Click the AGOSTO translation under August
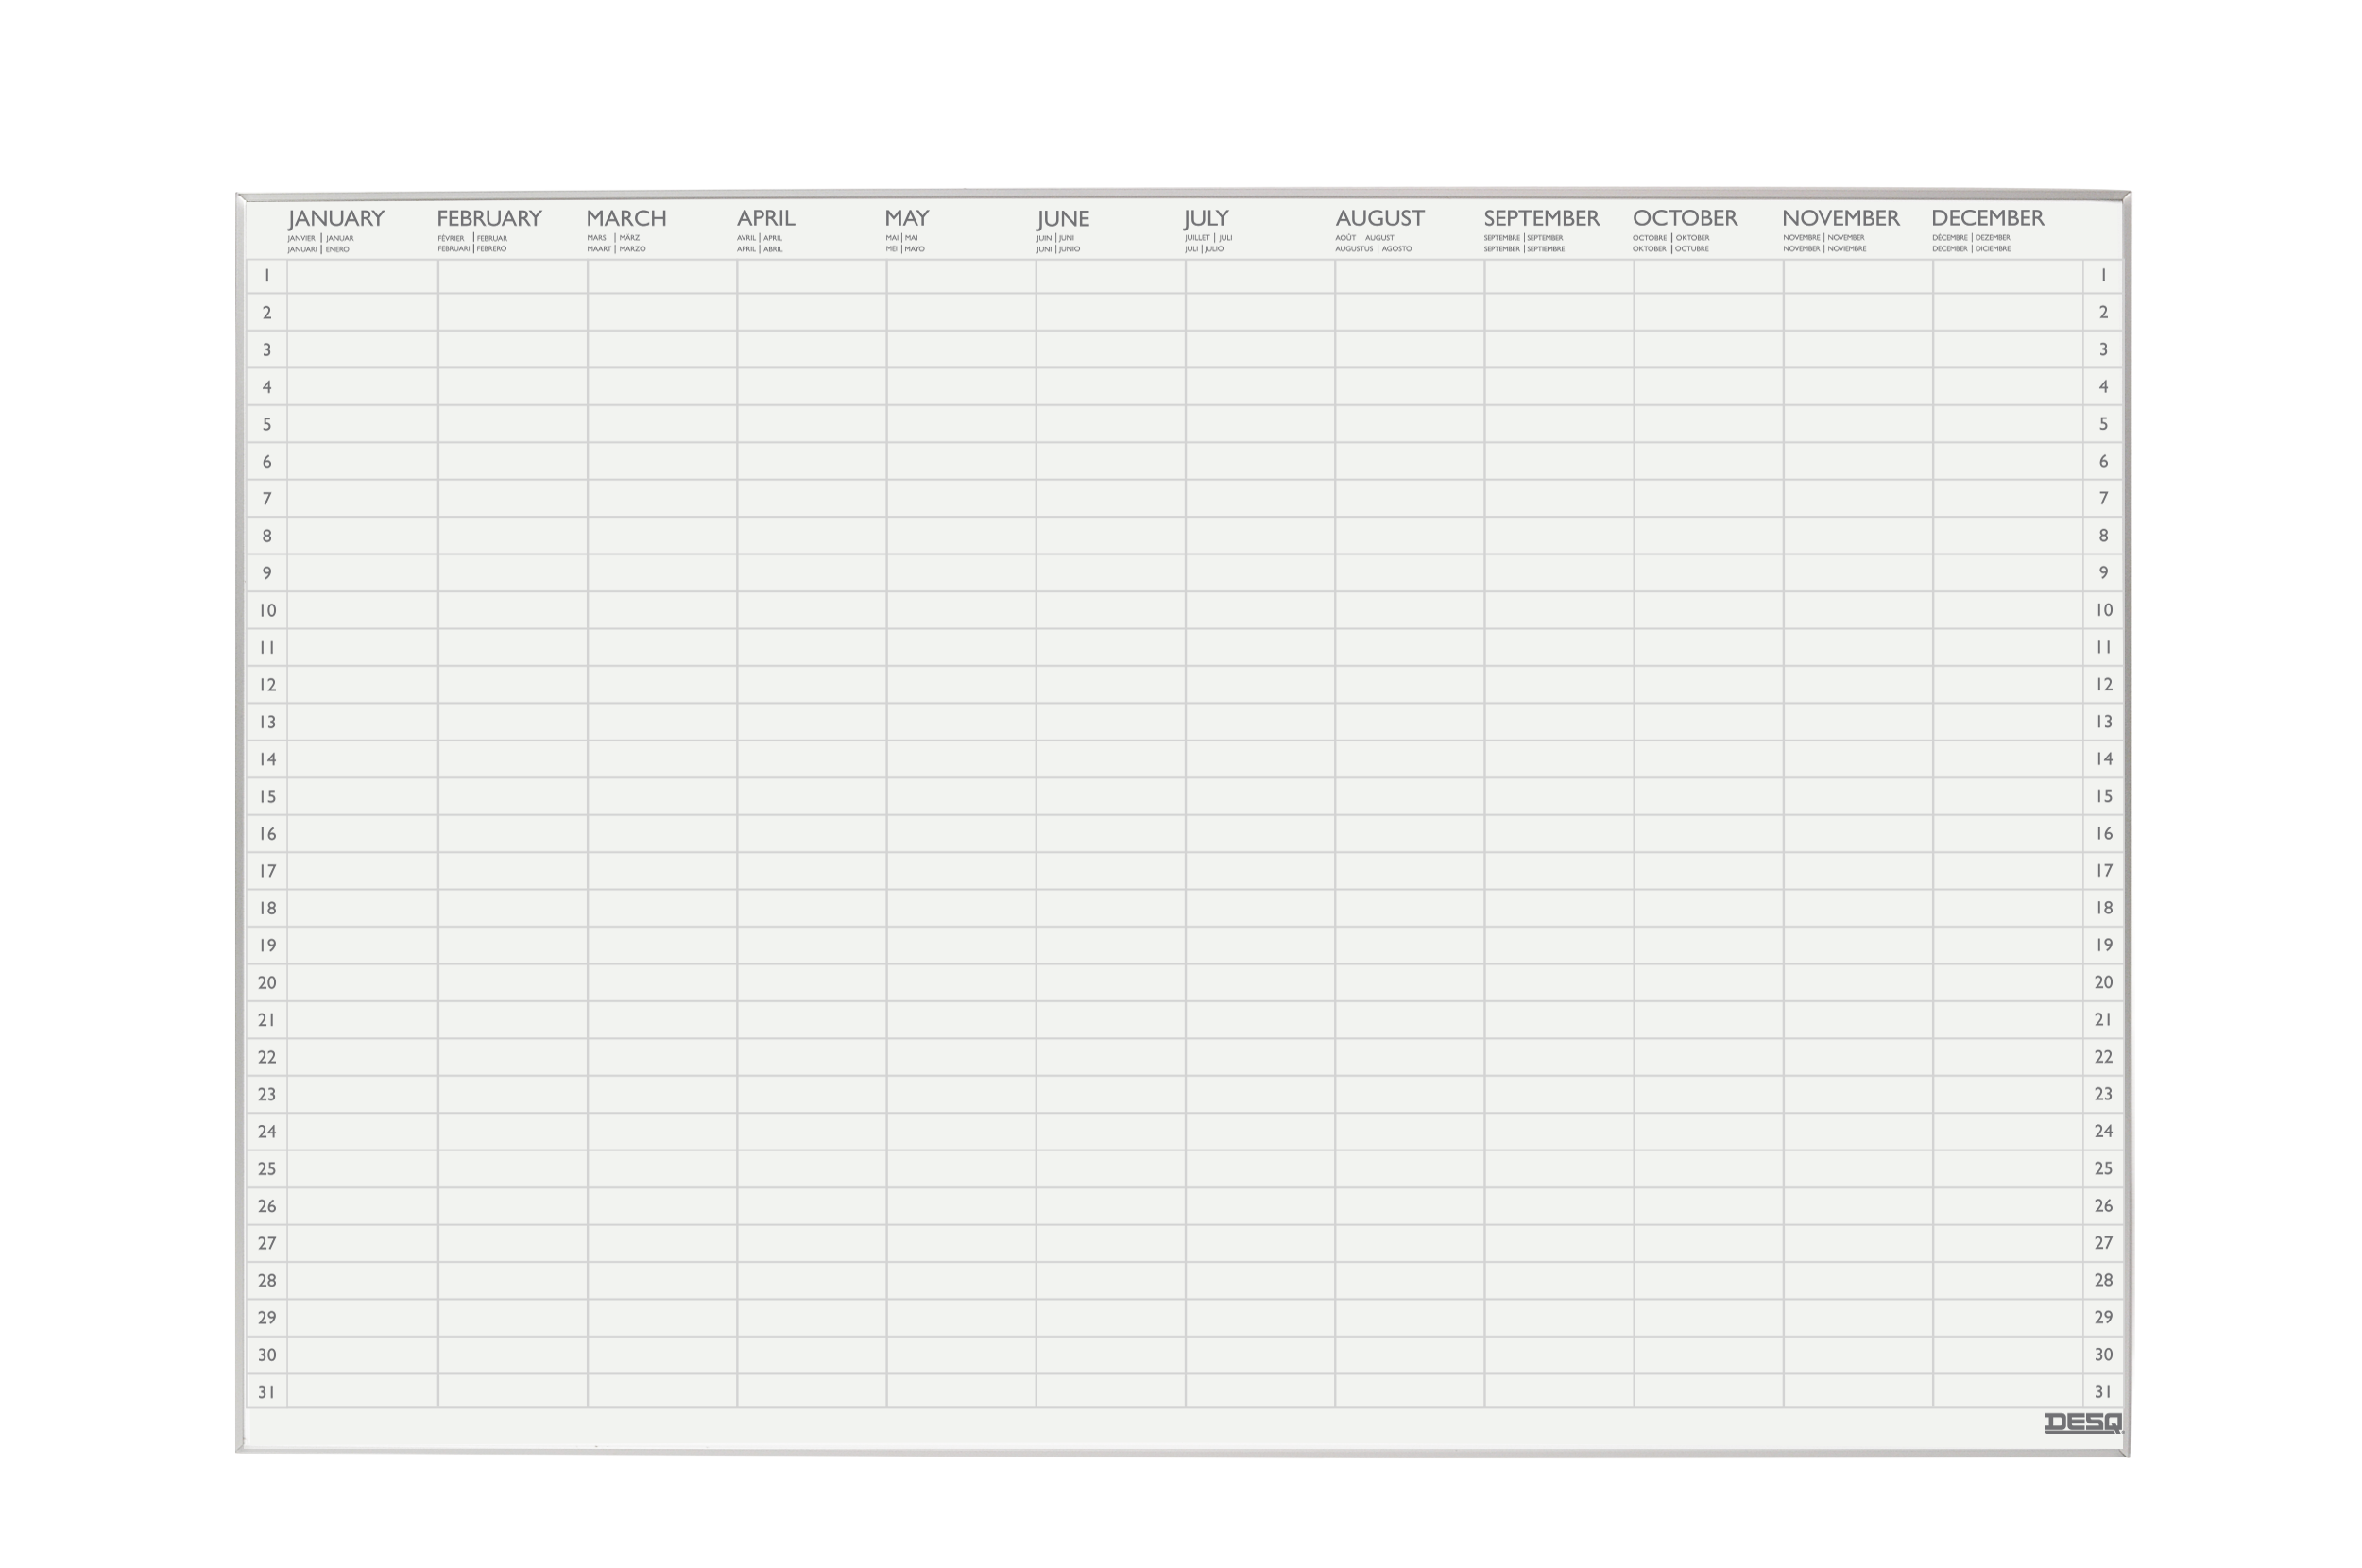 click(x=1397, y=249)
